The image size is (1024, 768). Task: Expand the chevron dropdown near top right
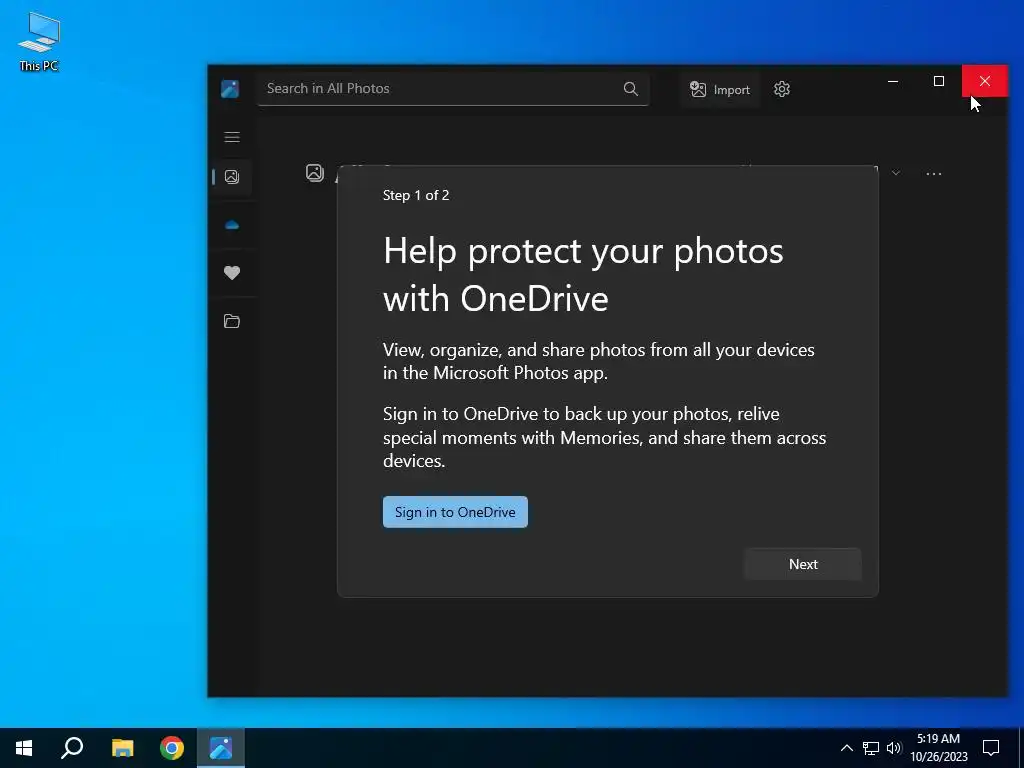(x=896, y=173)
